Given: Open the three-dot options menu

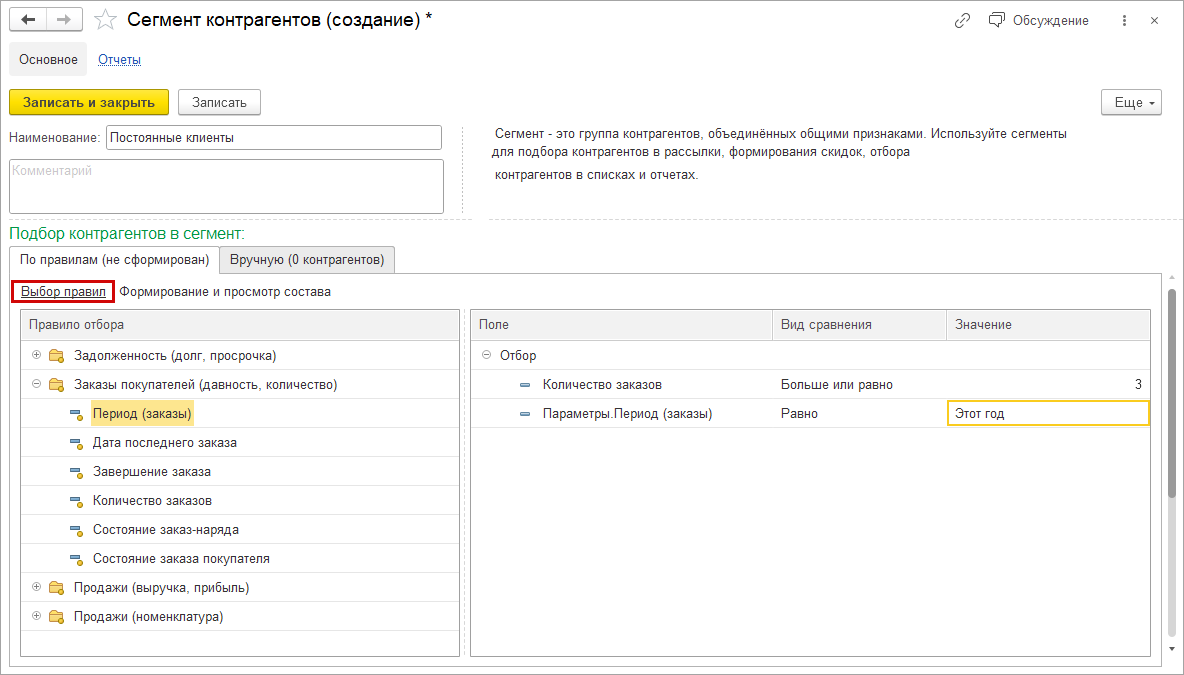Looking at the screenshot, I should [1125, 20].
